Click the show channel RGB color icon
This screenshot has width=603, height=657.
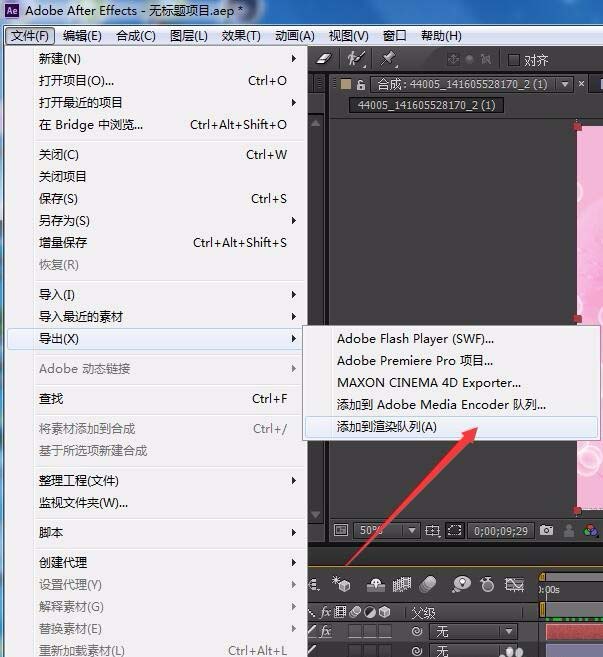(x=593, y=530)
